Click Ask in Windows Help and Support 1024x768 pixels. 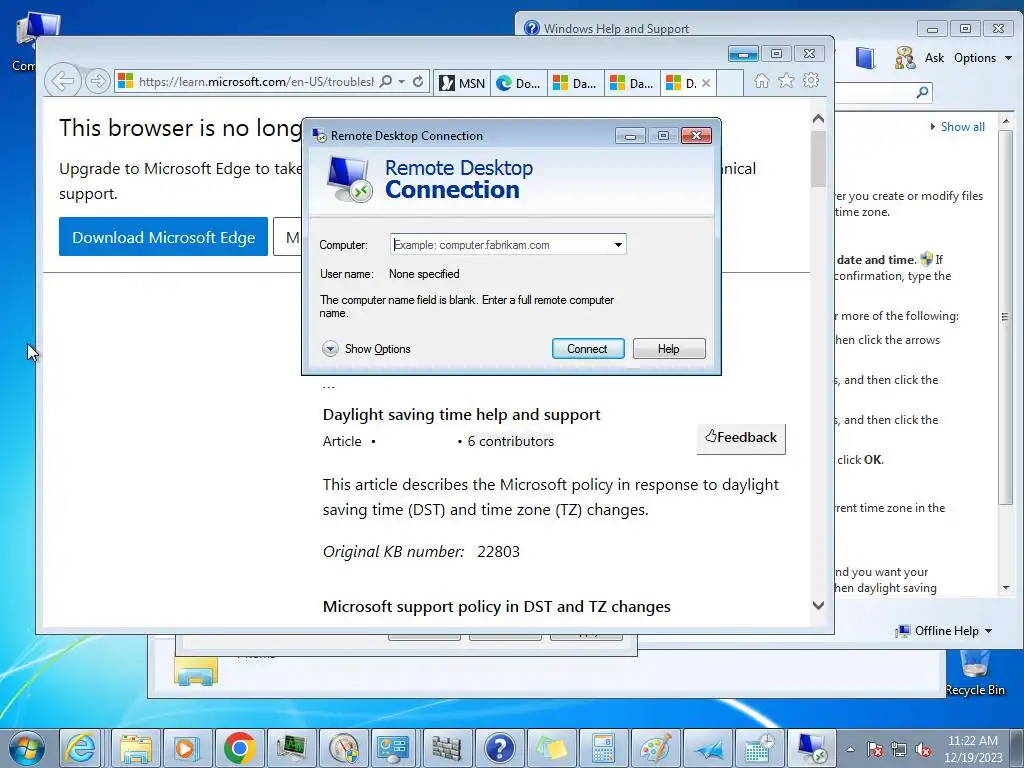coord(934,57)
